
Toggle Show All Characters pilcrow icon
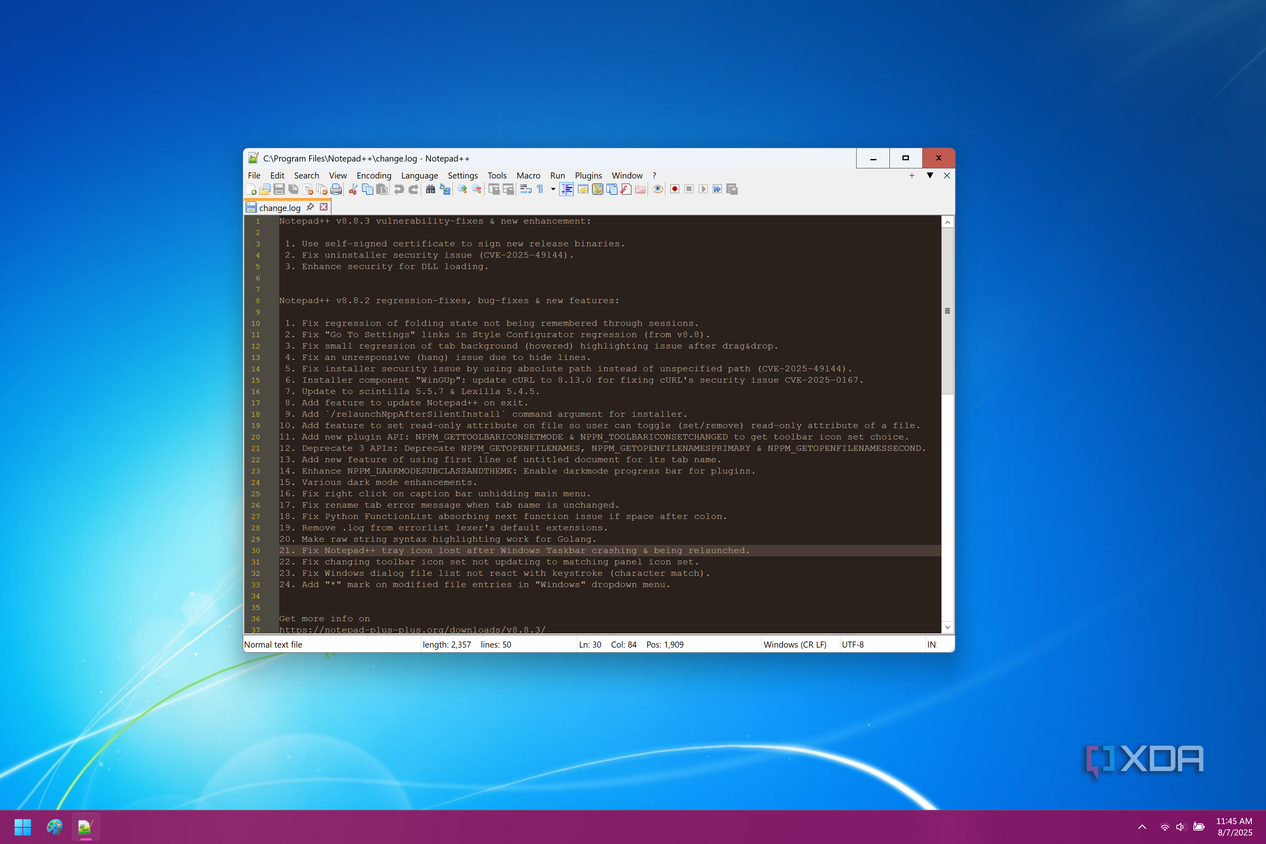(540, 189)
